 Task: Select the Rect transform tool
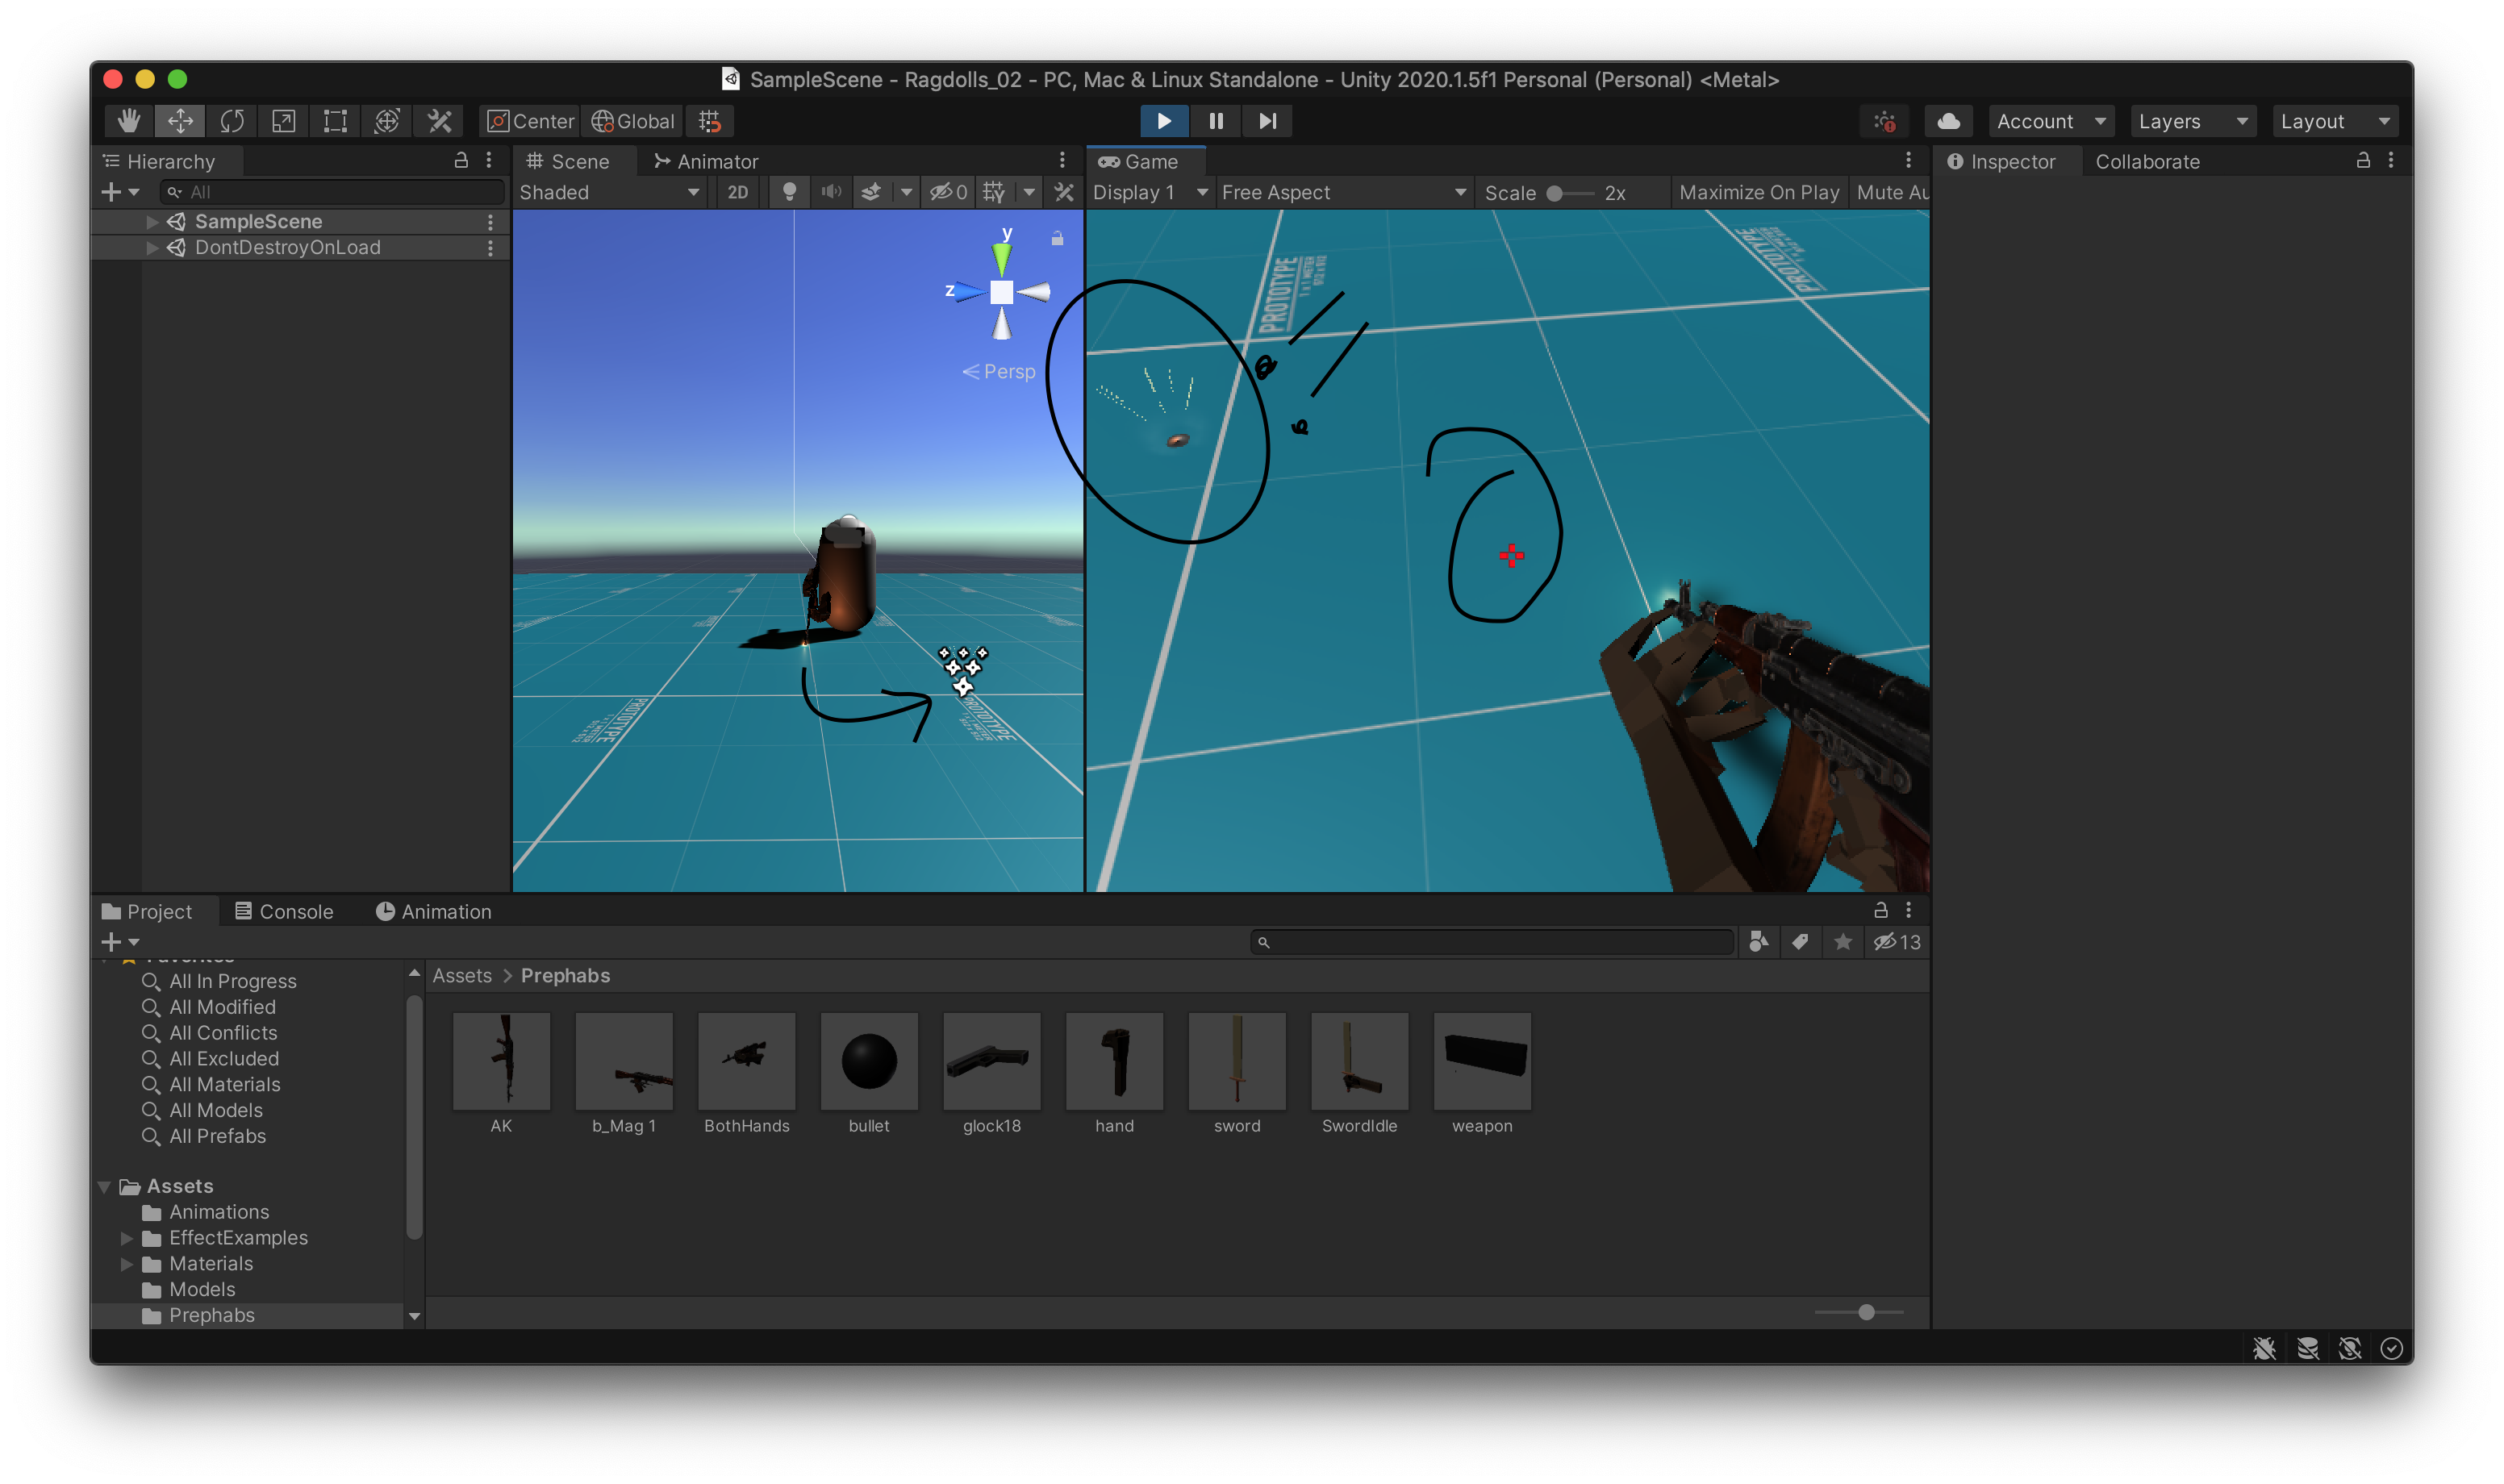pos(335,121)
